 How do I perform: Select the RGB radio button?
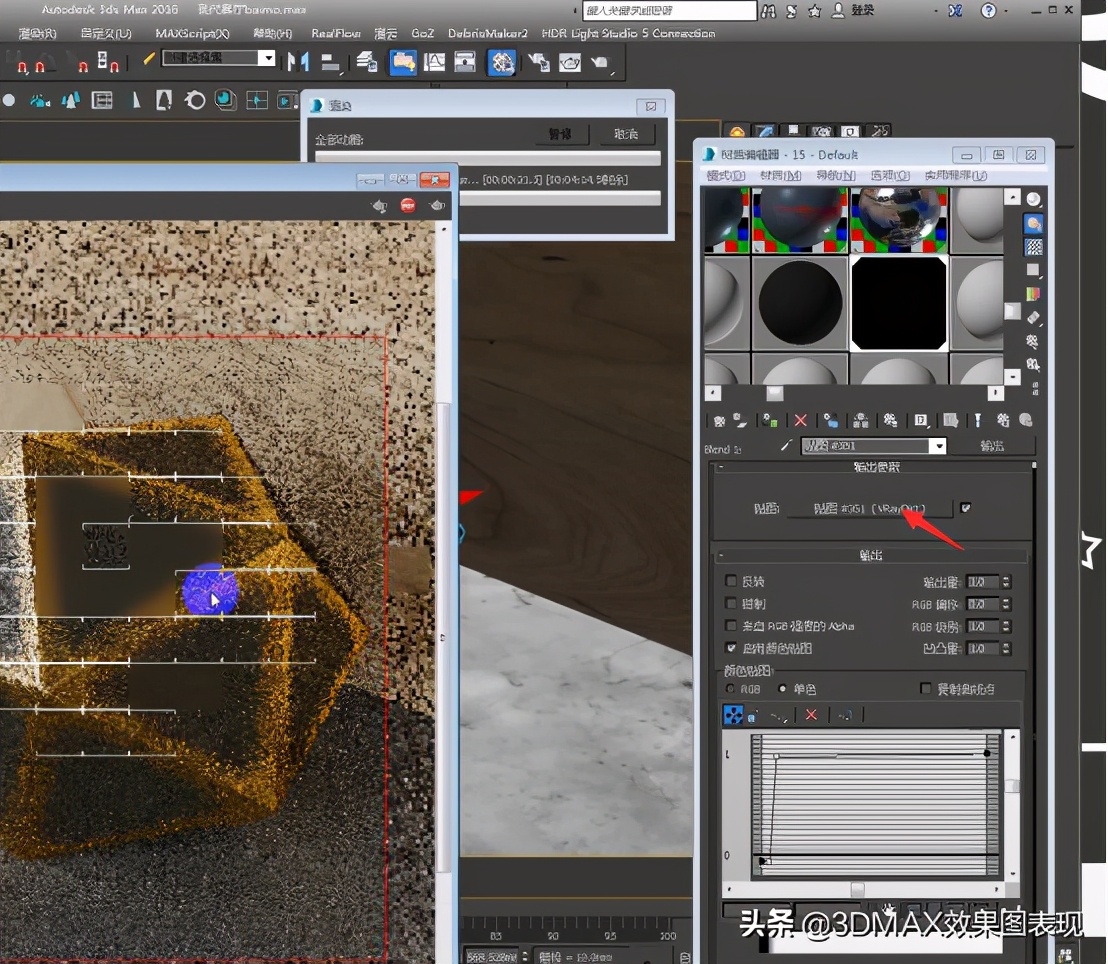pyautogui.click(x=731, y=688)
